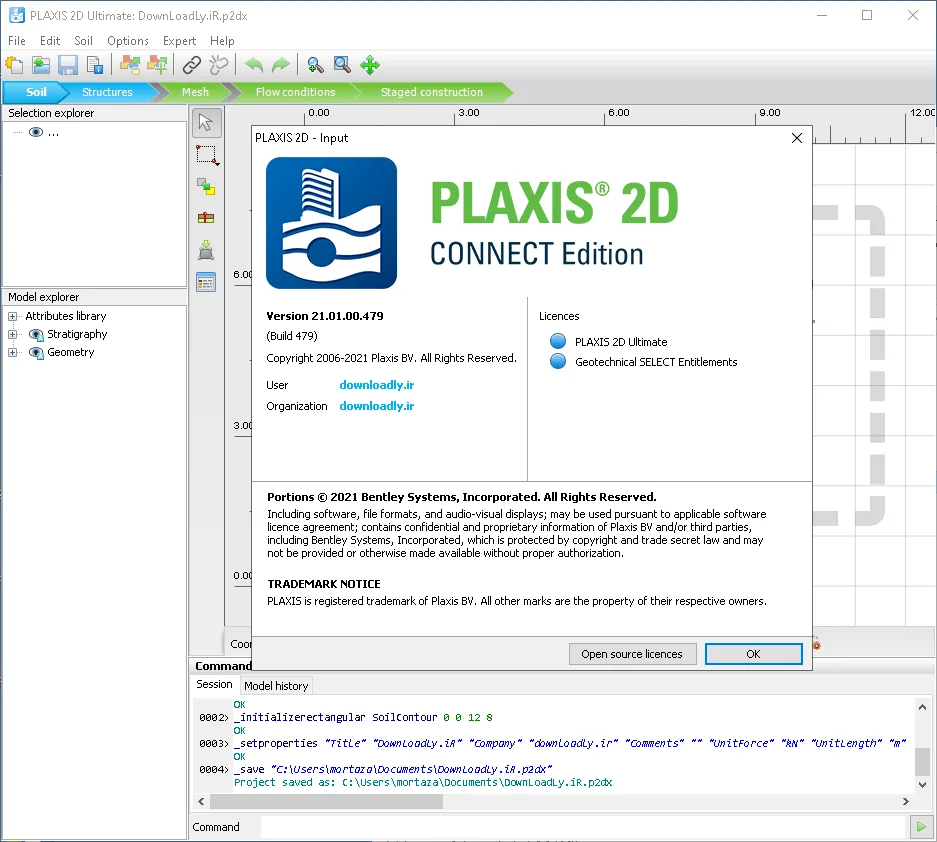
Task: Click the horizontal scrollbar left arrow
Action: point(201,801)
